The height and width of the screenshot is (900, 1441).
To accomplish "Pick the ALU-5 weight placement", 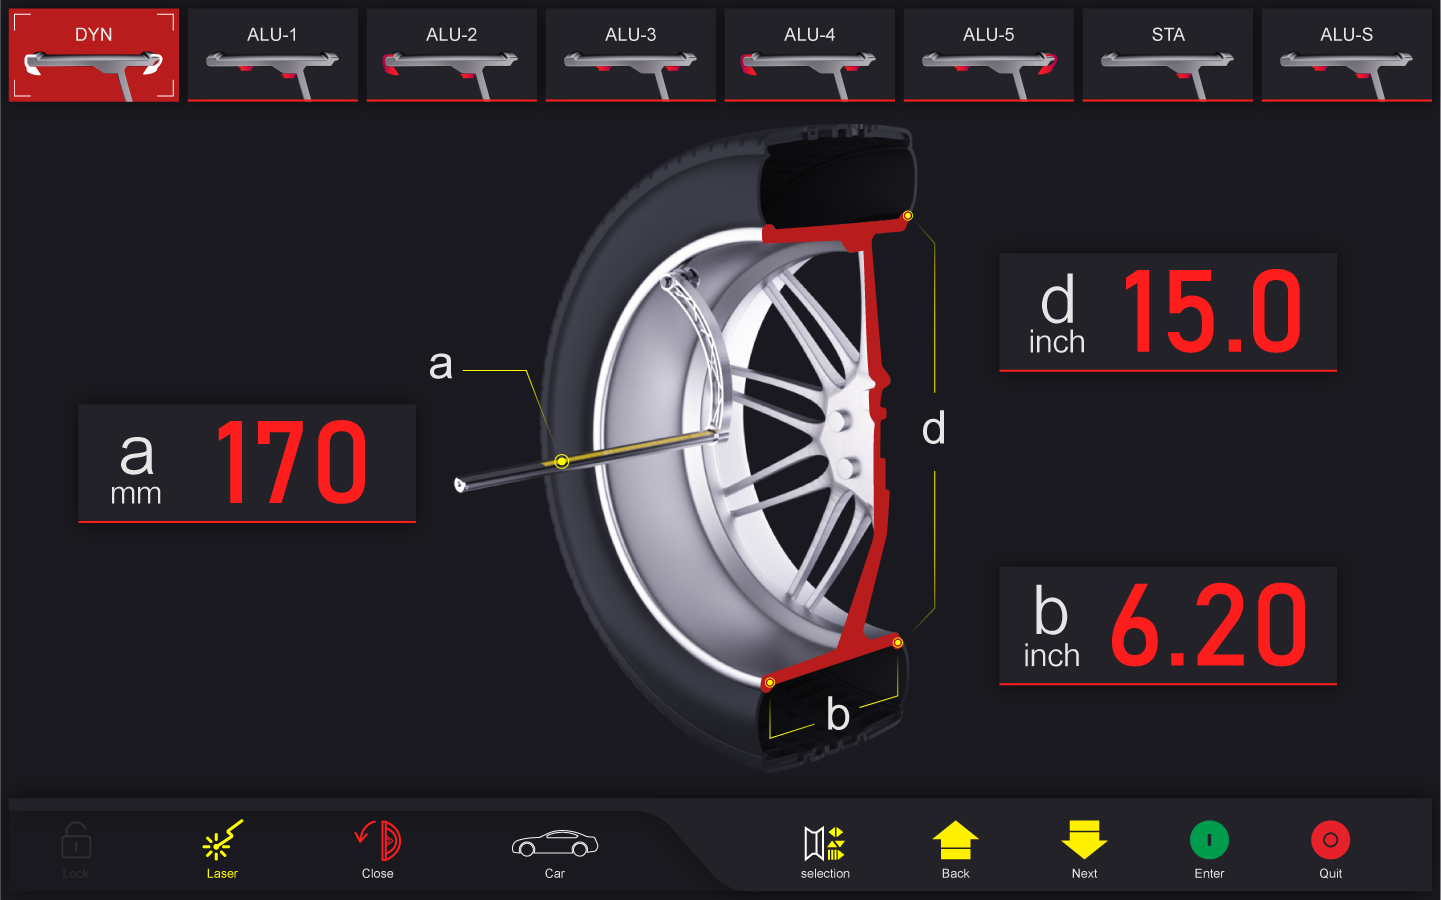I will tap(988, 55).
